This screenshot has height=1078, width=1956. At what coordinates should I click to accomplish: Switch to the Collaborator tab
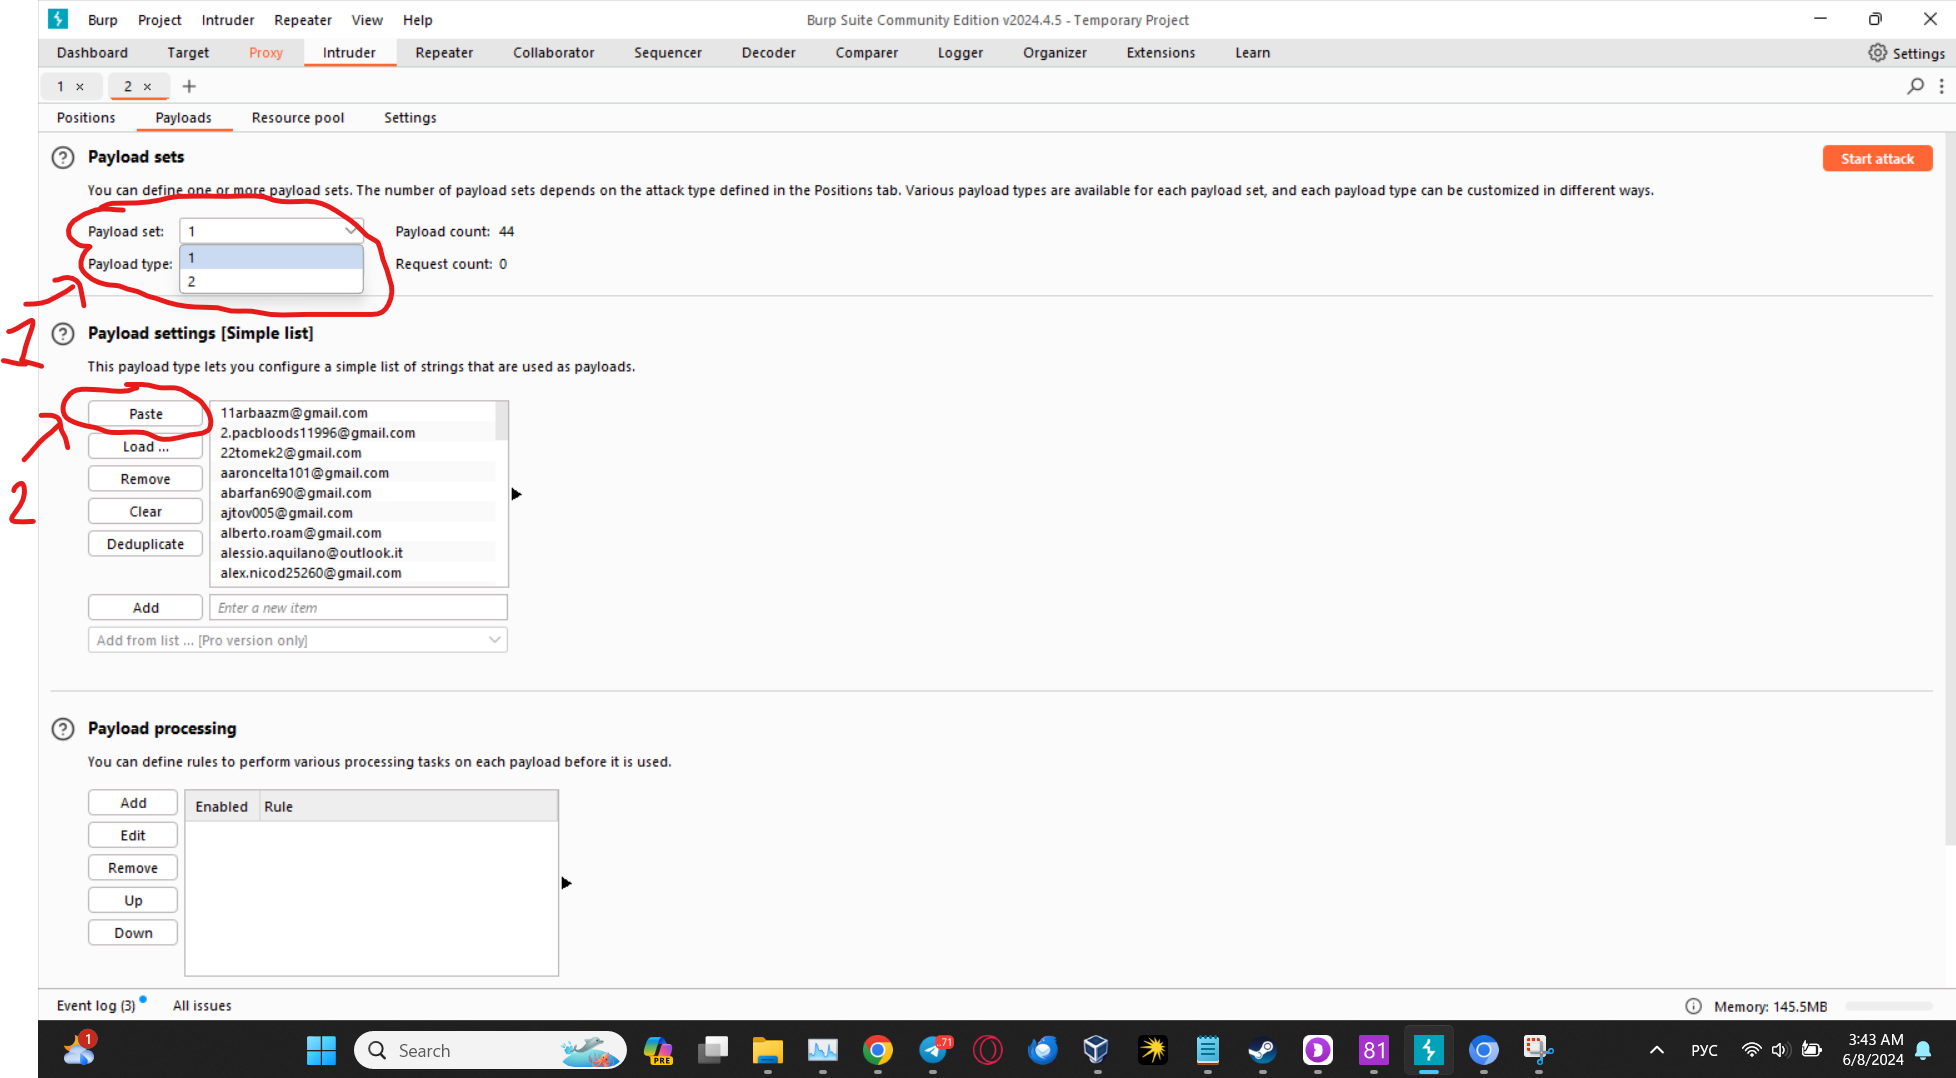coord(554,53)
